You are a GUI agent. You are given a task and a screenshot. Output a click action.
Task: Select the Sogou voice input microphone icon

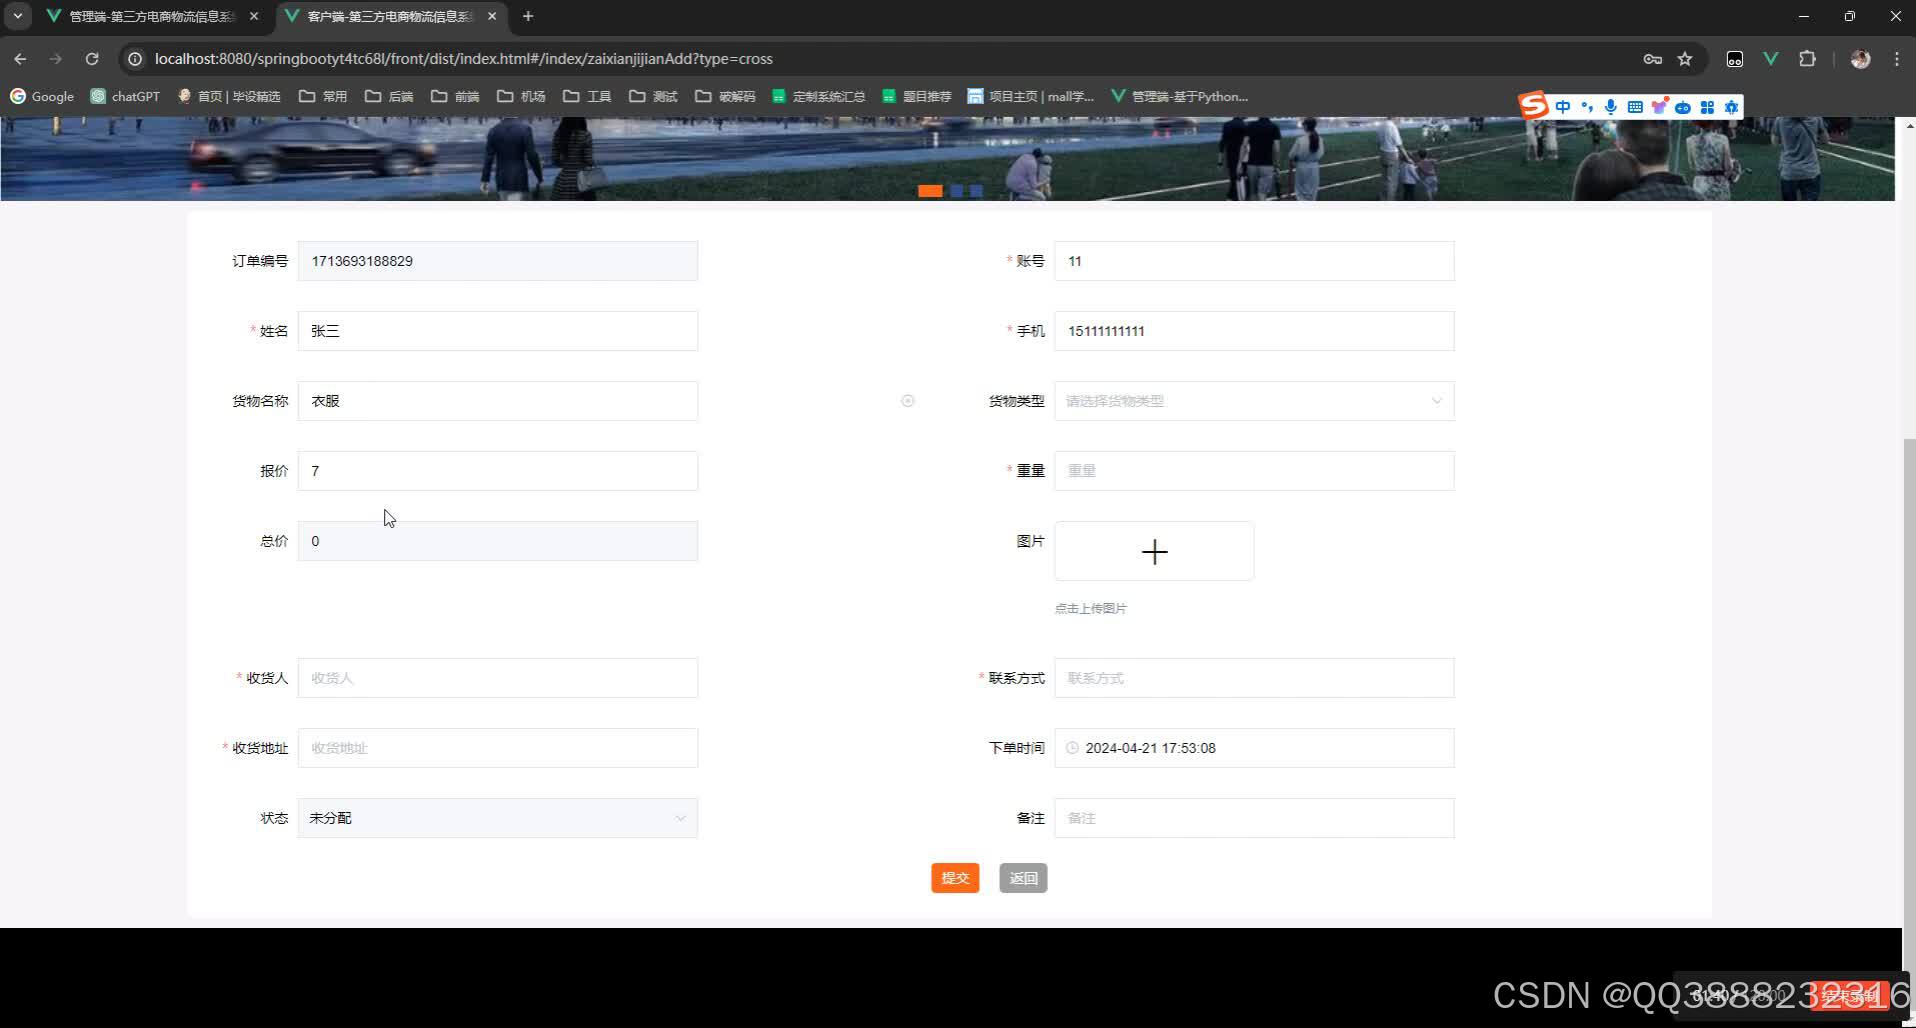(1610, 107)
